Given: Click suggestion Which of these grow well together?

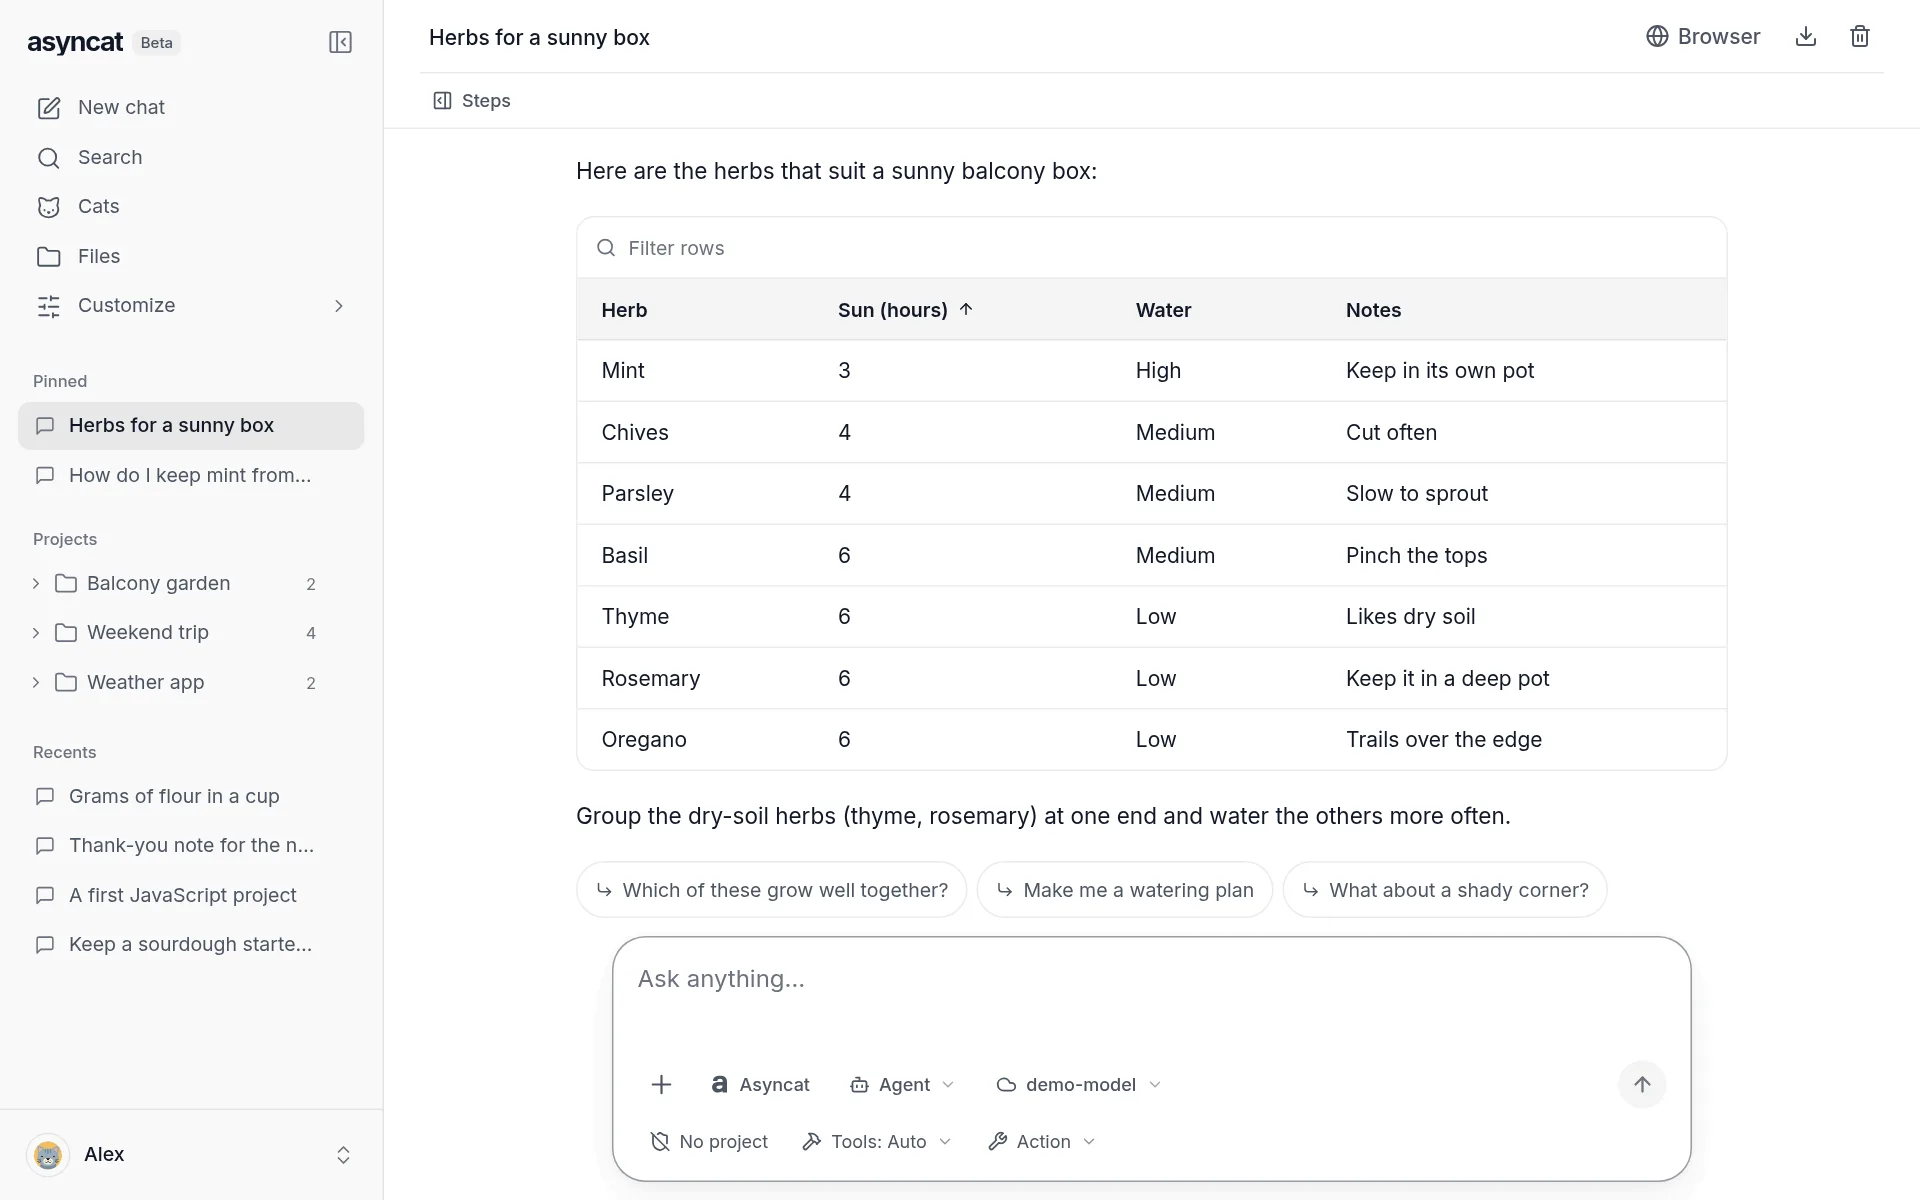Looking at the screenshot, I should tap(771, 890).
